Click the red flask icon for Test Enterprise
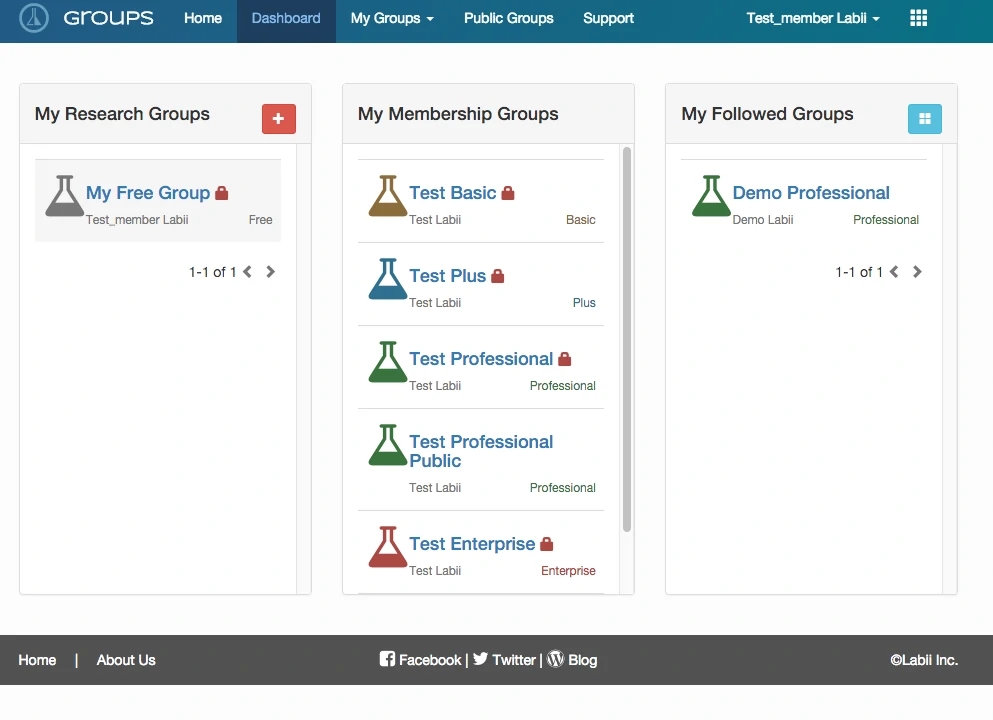 (x=387, y=548)
